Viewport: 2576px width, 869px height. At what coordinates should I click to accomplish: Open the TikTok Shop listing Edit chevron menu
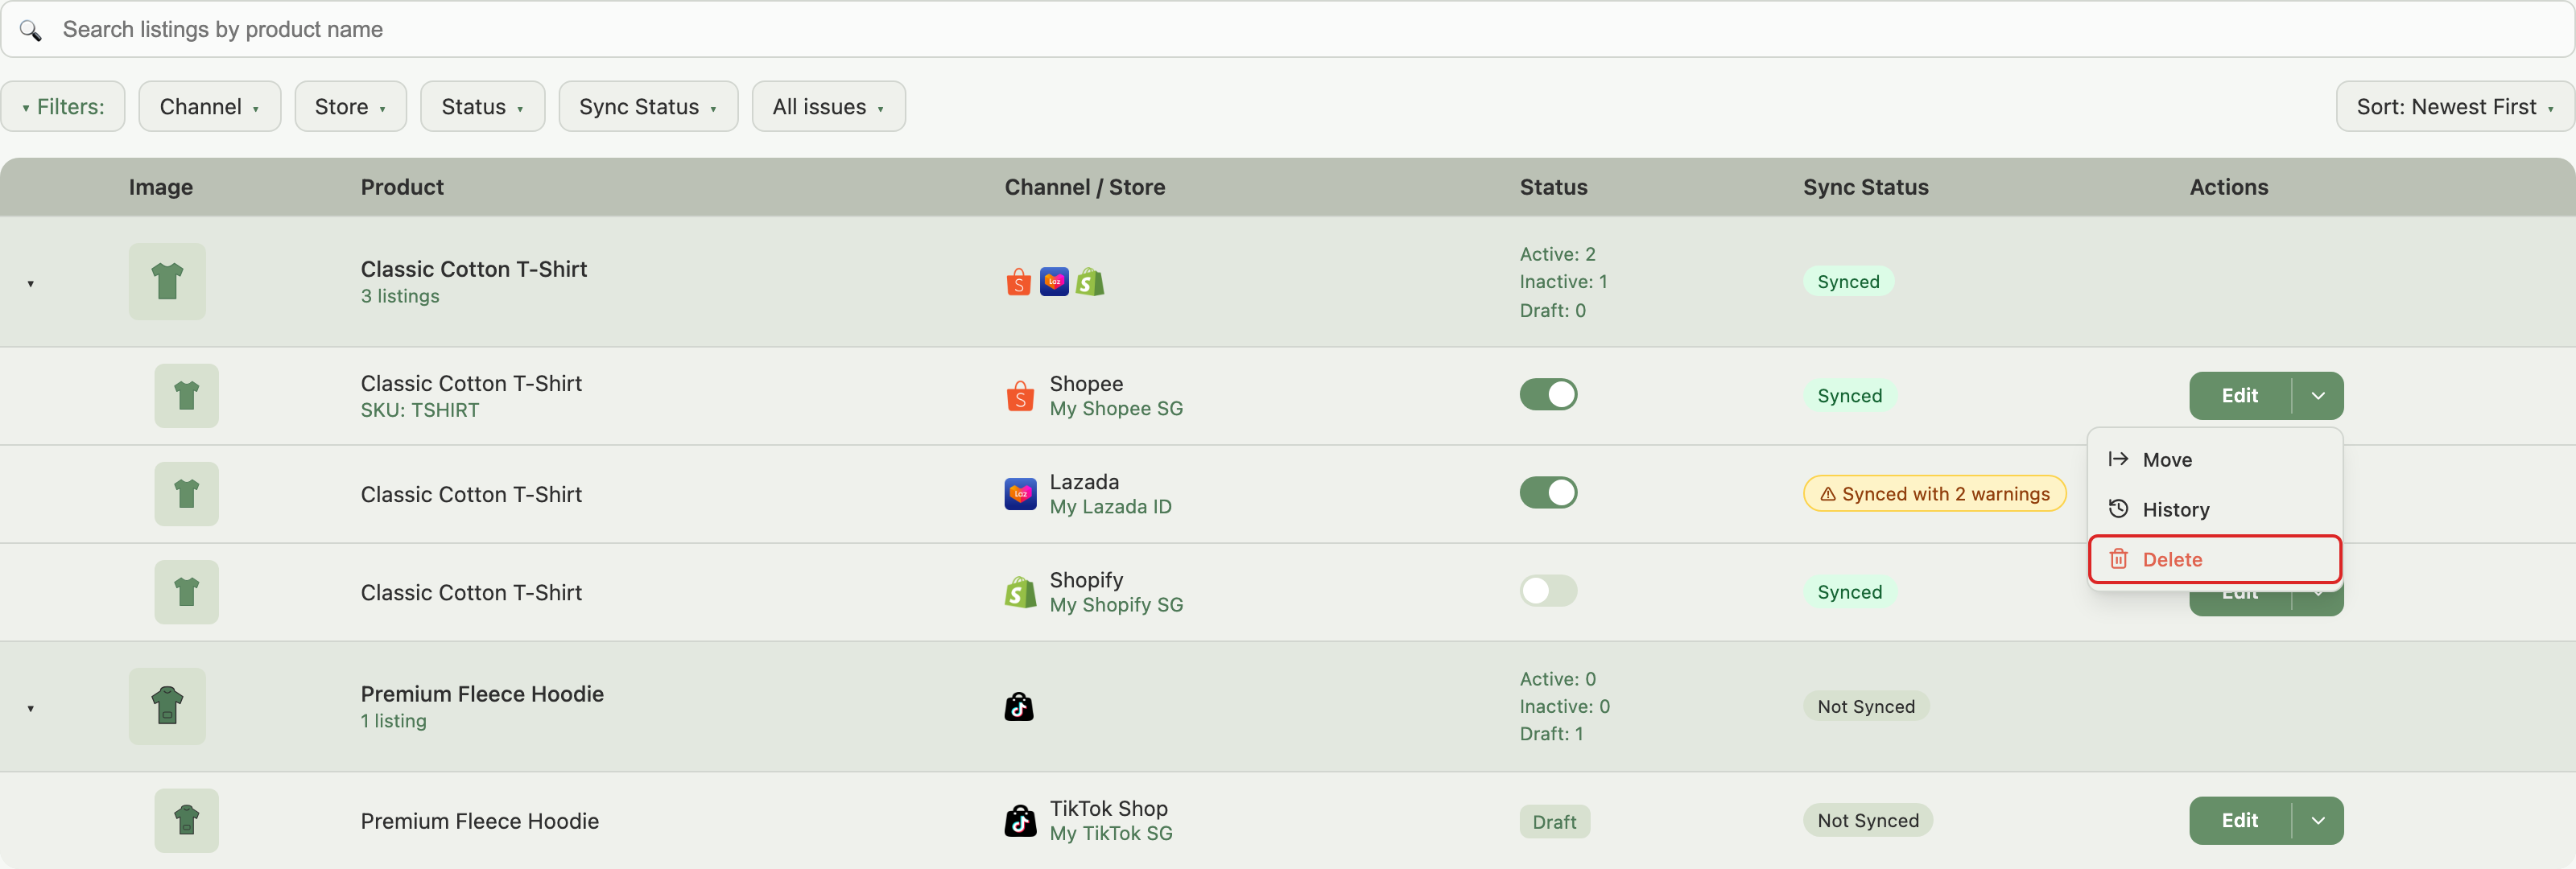(x=2318, y=821)
